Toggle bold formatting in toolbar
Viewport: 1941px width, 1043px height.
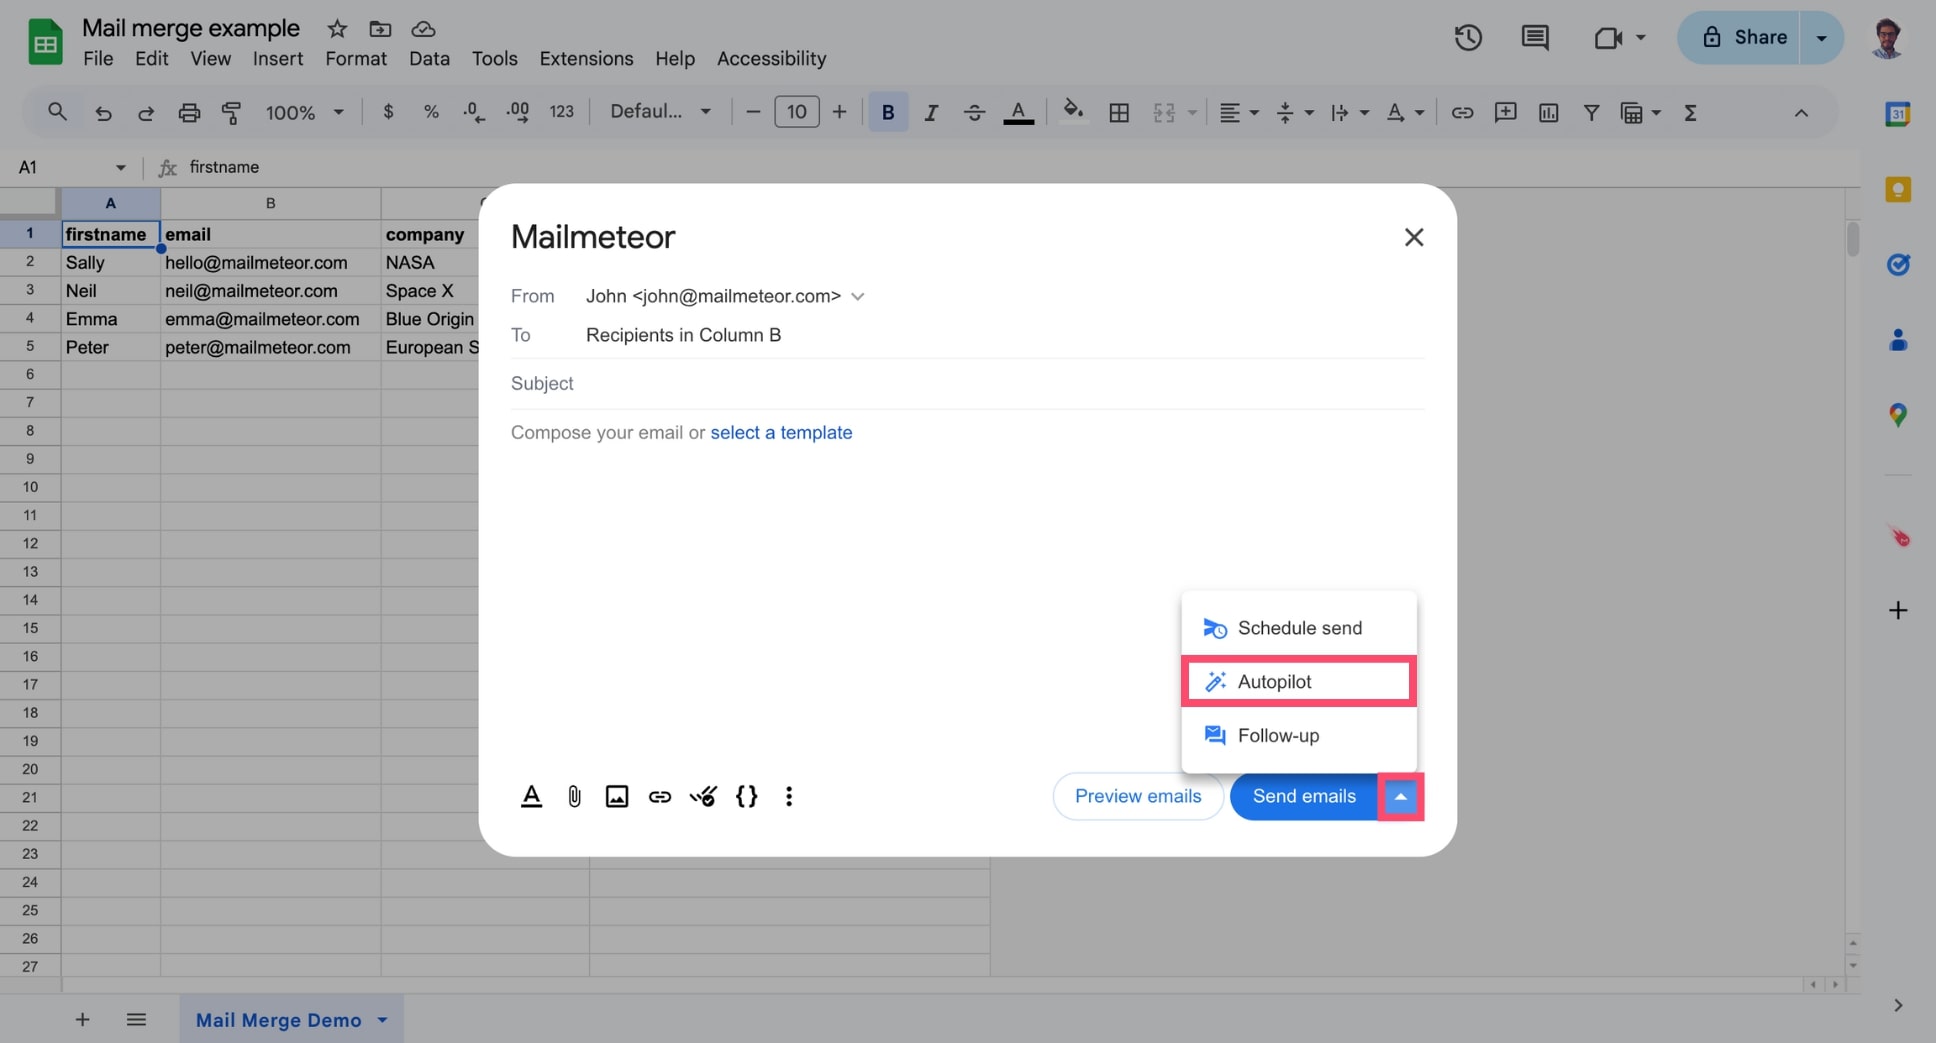(x=887, y=112)
